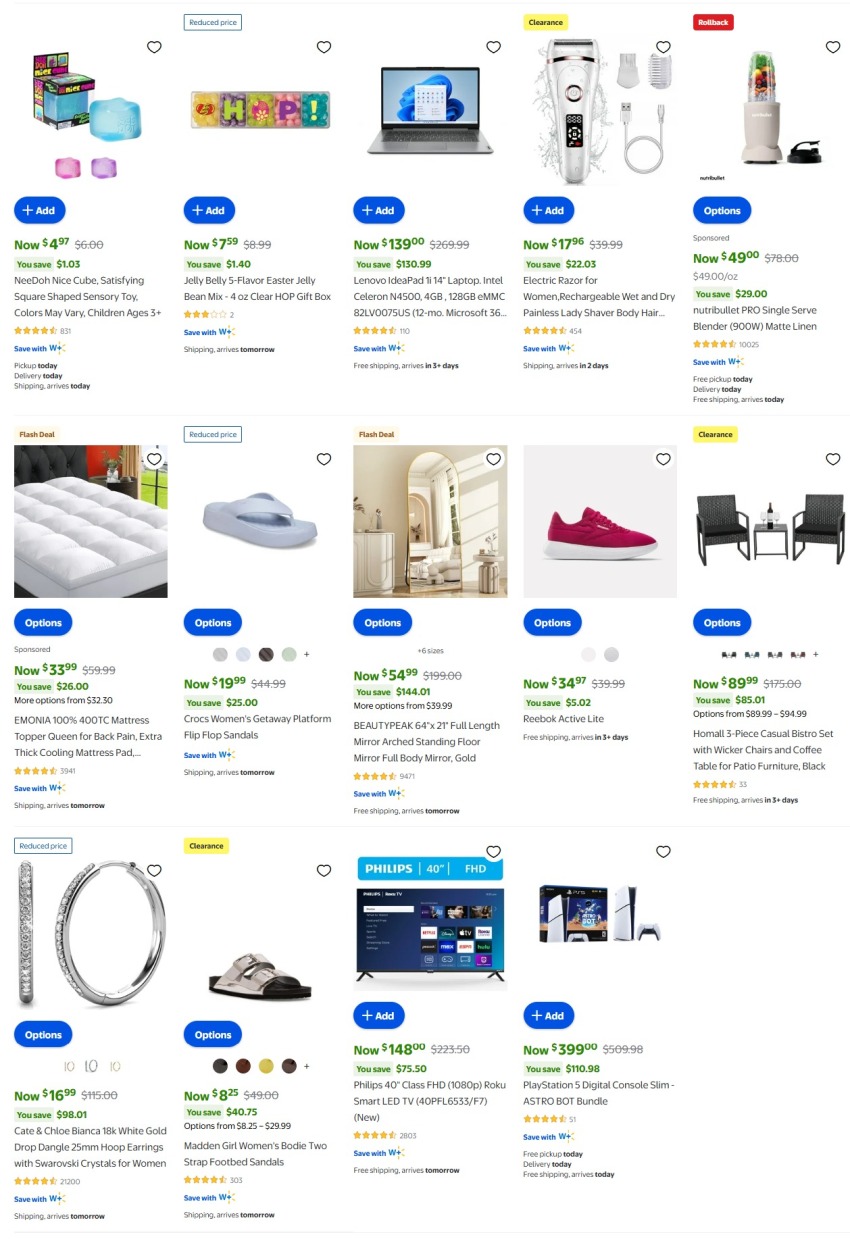Heart the nutribullet PRO blender
850x1239 pixels.
click(833, 47)
